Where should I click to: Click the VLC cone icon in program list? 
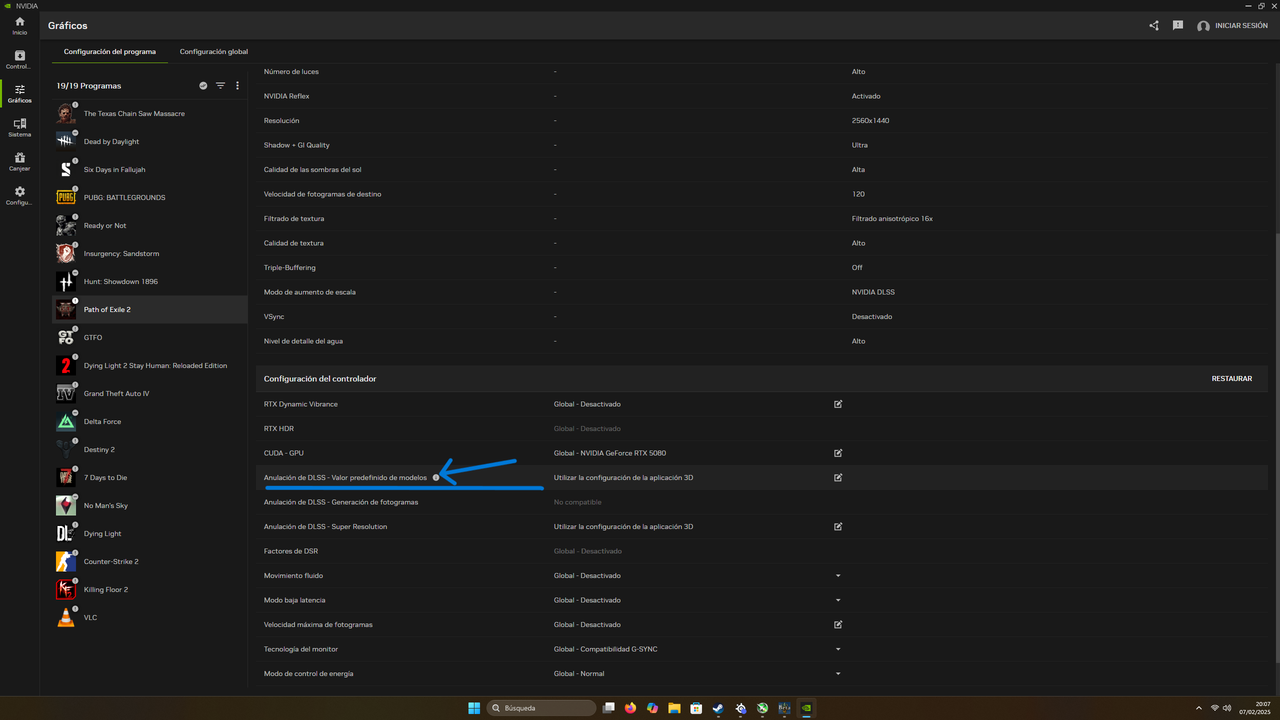66,618
